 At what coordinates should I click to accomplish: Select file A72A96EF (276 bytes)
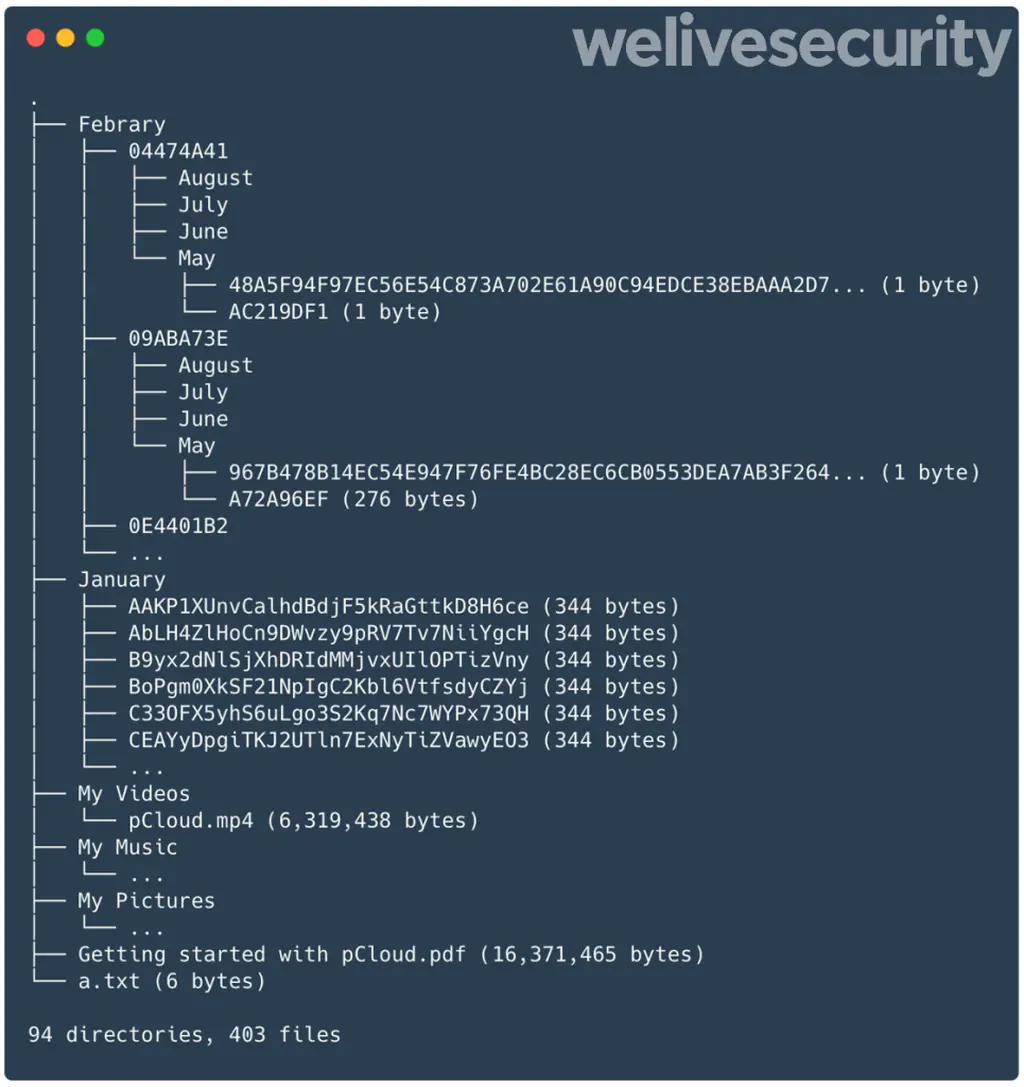354,499
